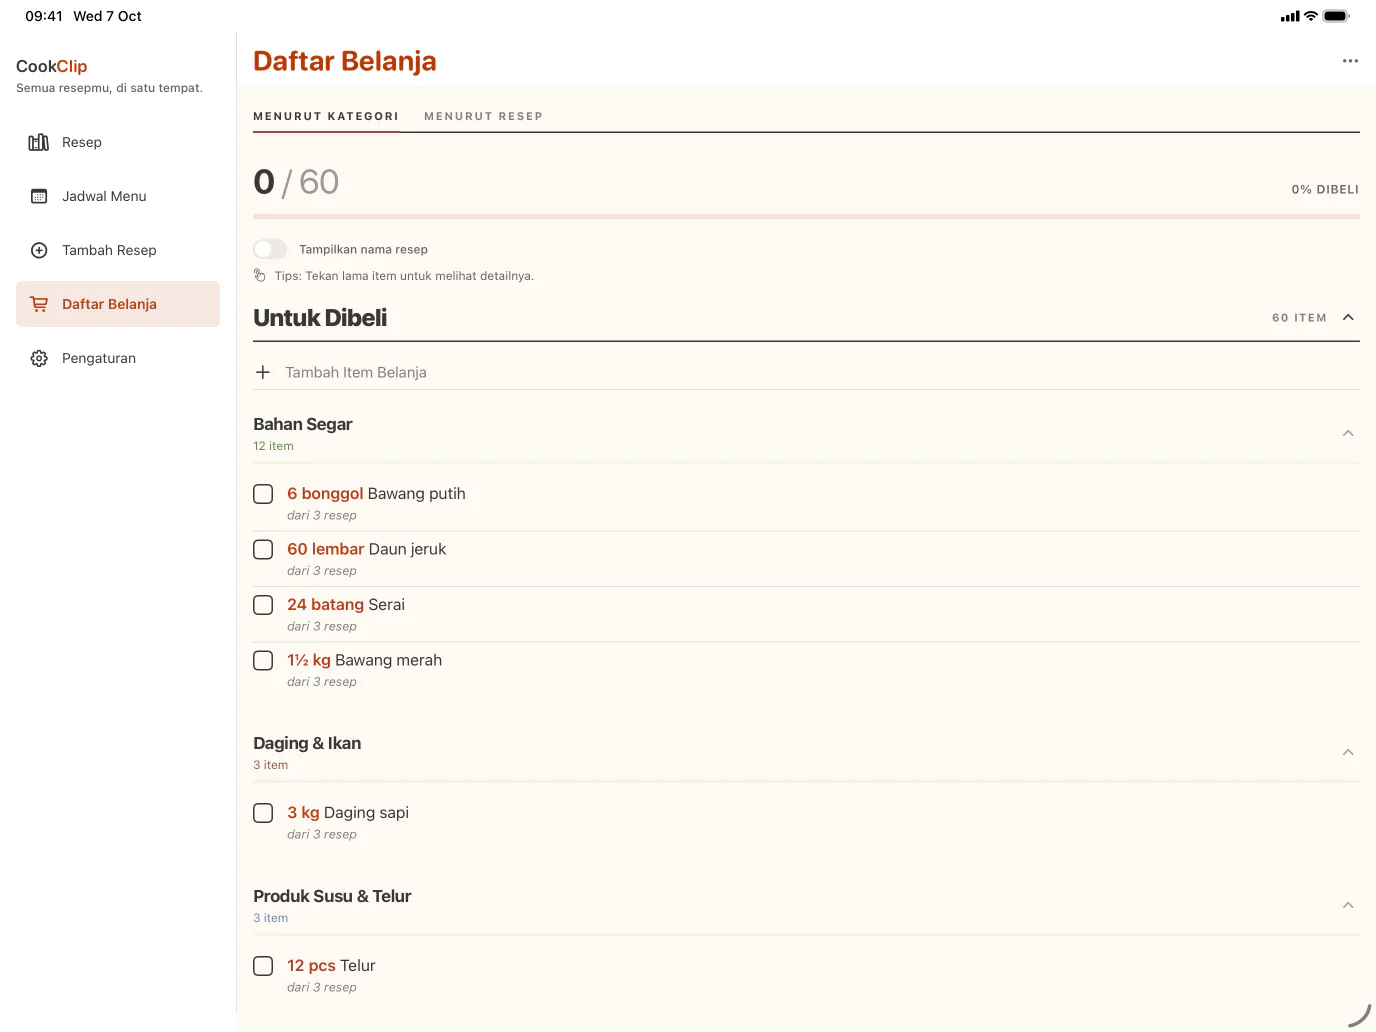Click the Daftar Belanja cart icon
Viewport: 1376px width, 1032px height.
(39, 304)
